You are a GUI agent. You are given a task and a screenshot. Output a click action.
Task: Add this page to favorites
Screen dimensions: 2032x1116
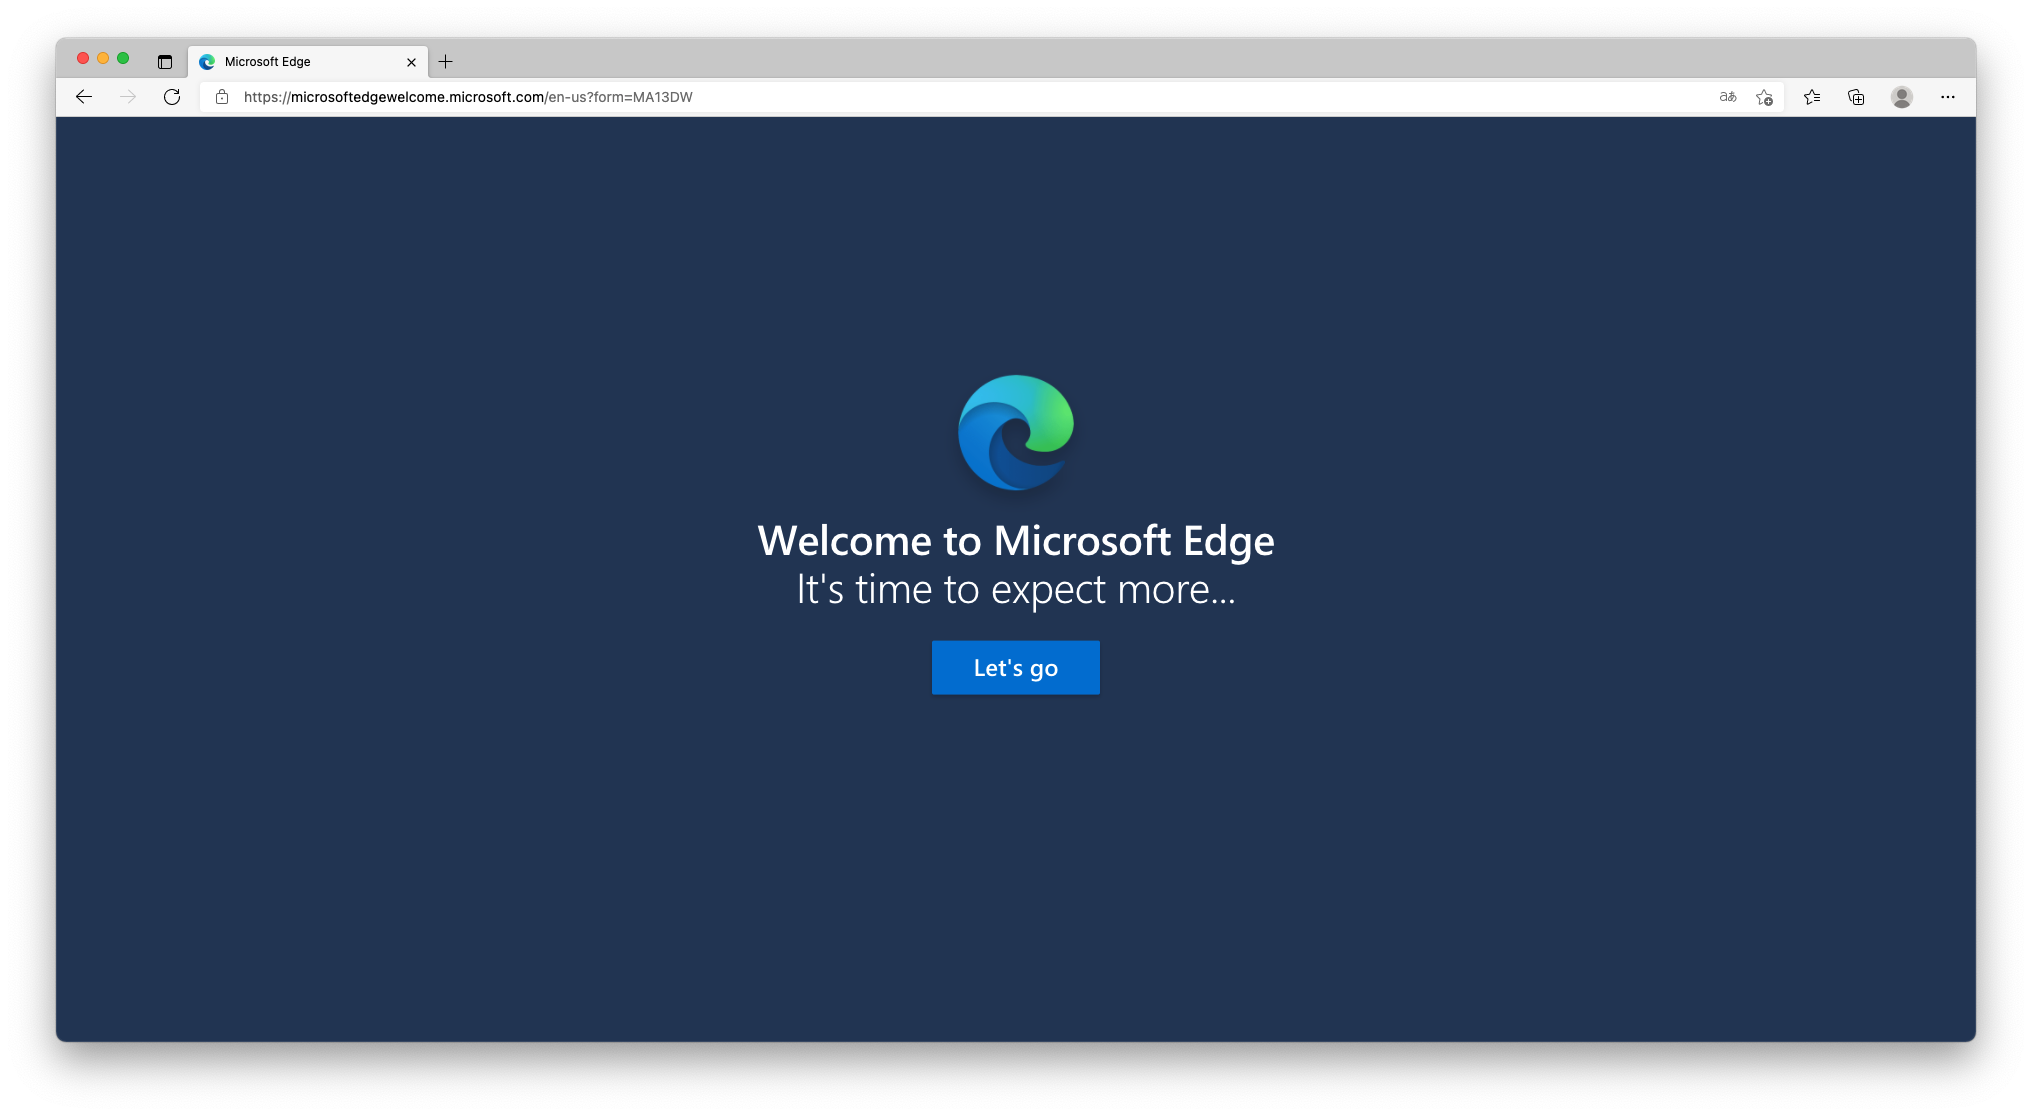1764,97
